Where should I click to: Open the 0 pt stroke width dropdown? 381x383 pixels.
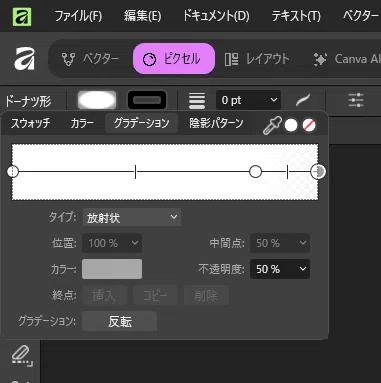(248, 100)
